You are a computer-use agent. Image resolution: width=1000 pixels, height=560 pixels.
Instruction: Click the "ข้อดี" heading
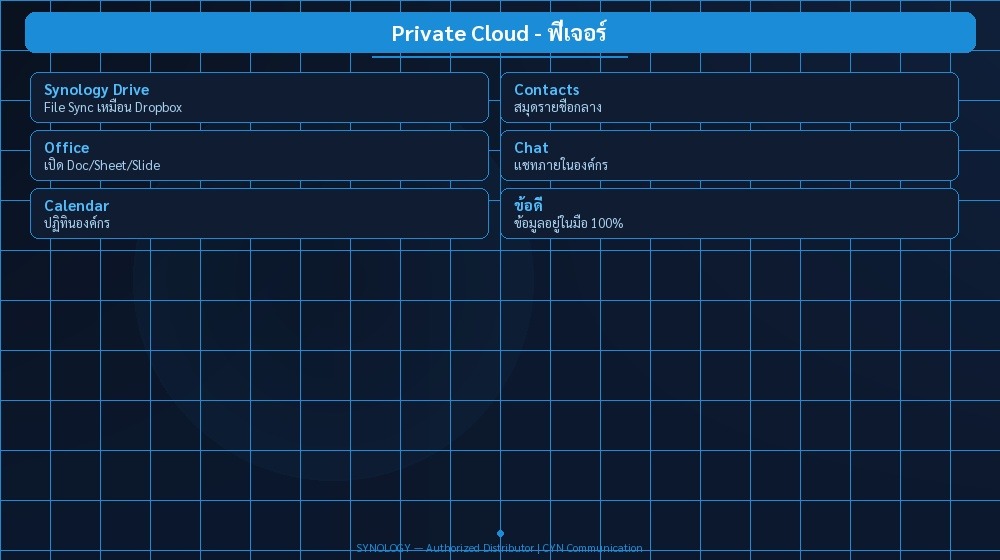click(x=528, y=205)
